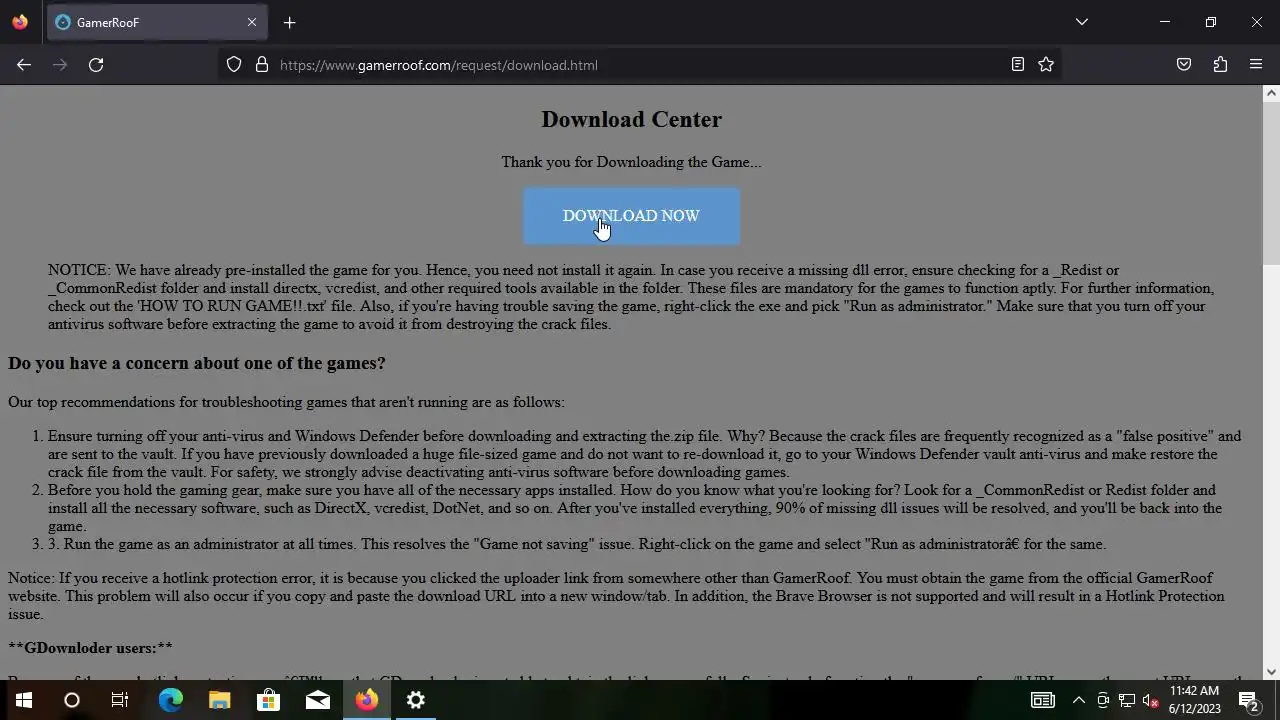
Task: Open Settings gear on the taskbar
Action: pos(416,700)
